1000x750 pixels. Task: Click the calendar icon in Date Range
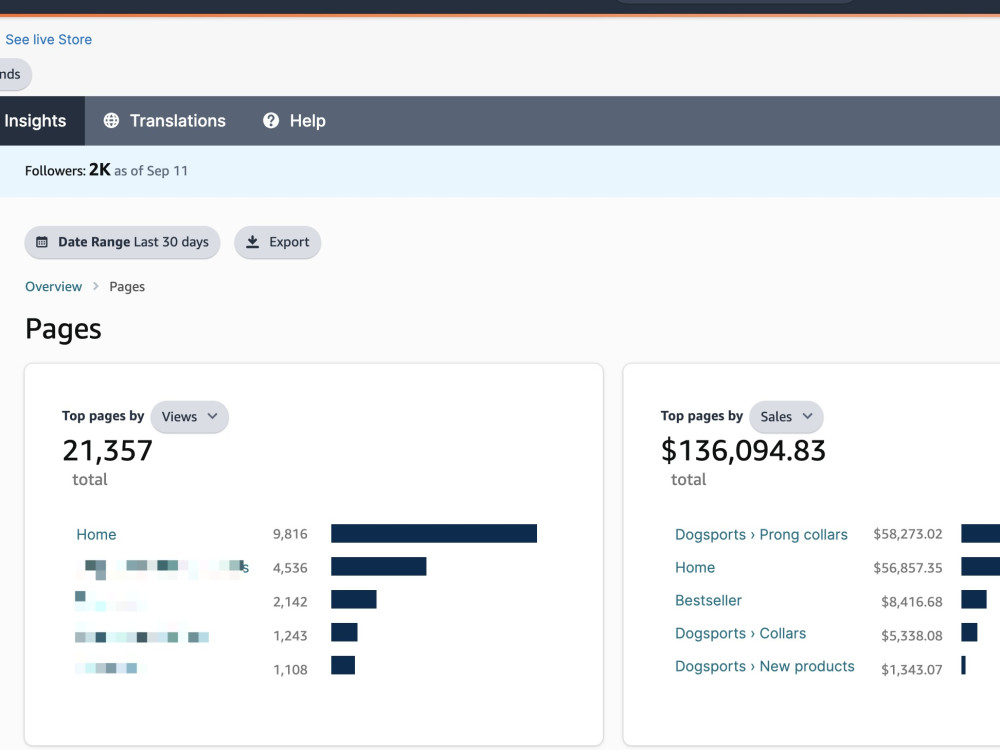(42, 242)
